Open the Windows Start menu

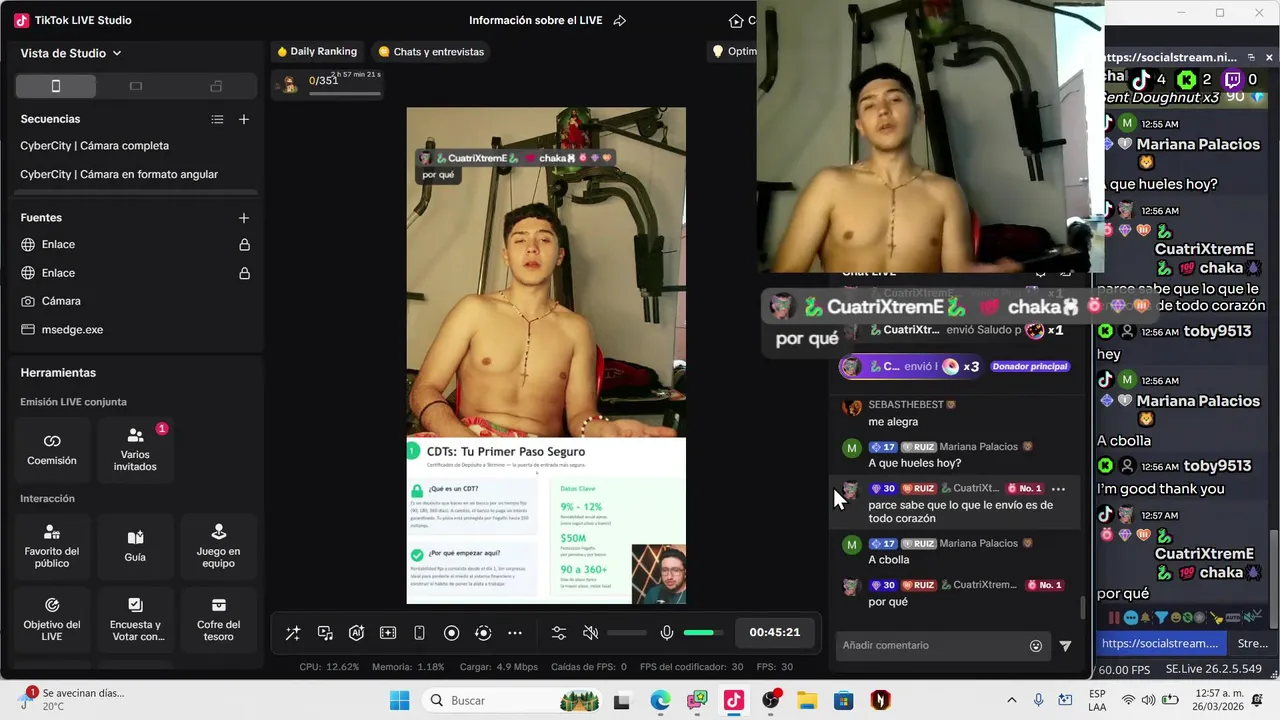coord(399,700)
